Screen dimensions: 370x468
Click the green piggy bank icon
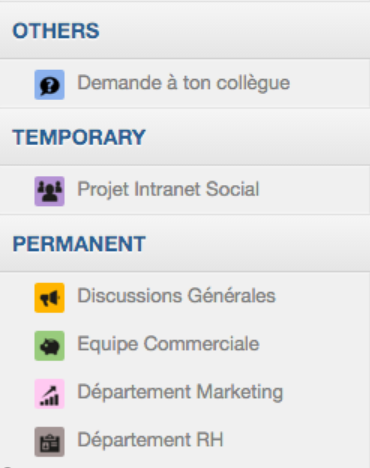49,346
